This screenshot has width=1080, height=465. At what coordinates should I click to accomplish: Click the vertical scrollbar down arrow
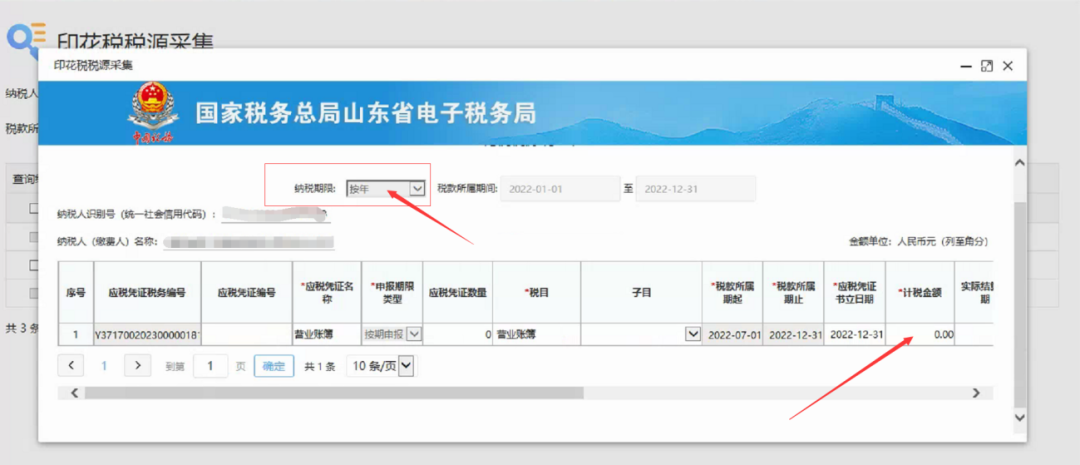click(1020, 417)
